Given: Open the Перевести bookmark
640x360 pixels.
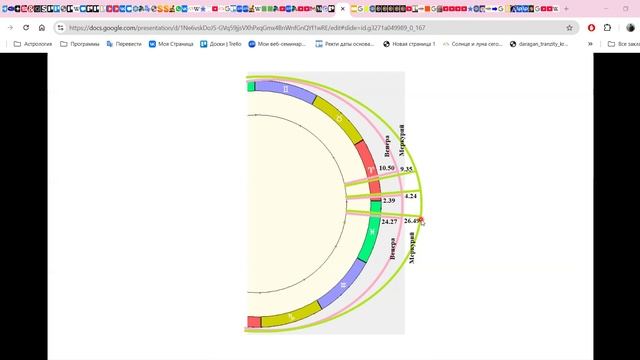Looking at the screenshot, I should (x=124, y=44).
